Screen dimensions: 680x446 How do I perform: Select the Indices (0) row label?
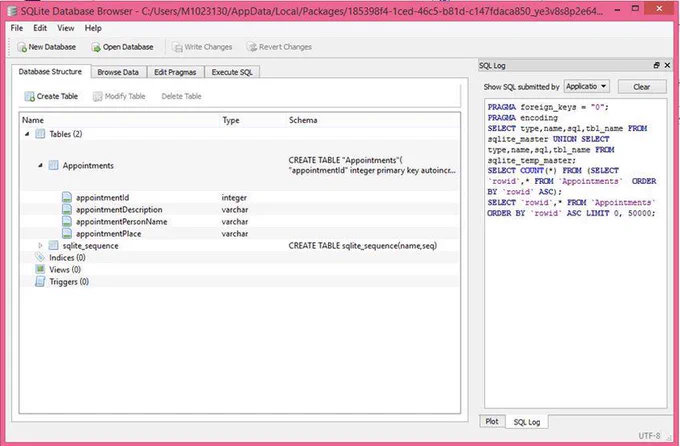(67, 258)
